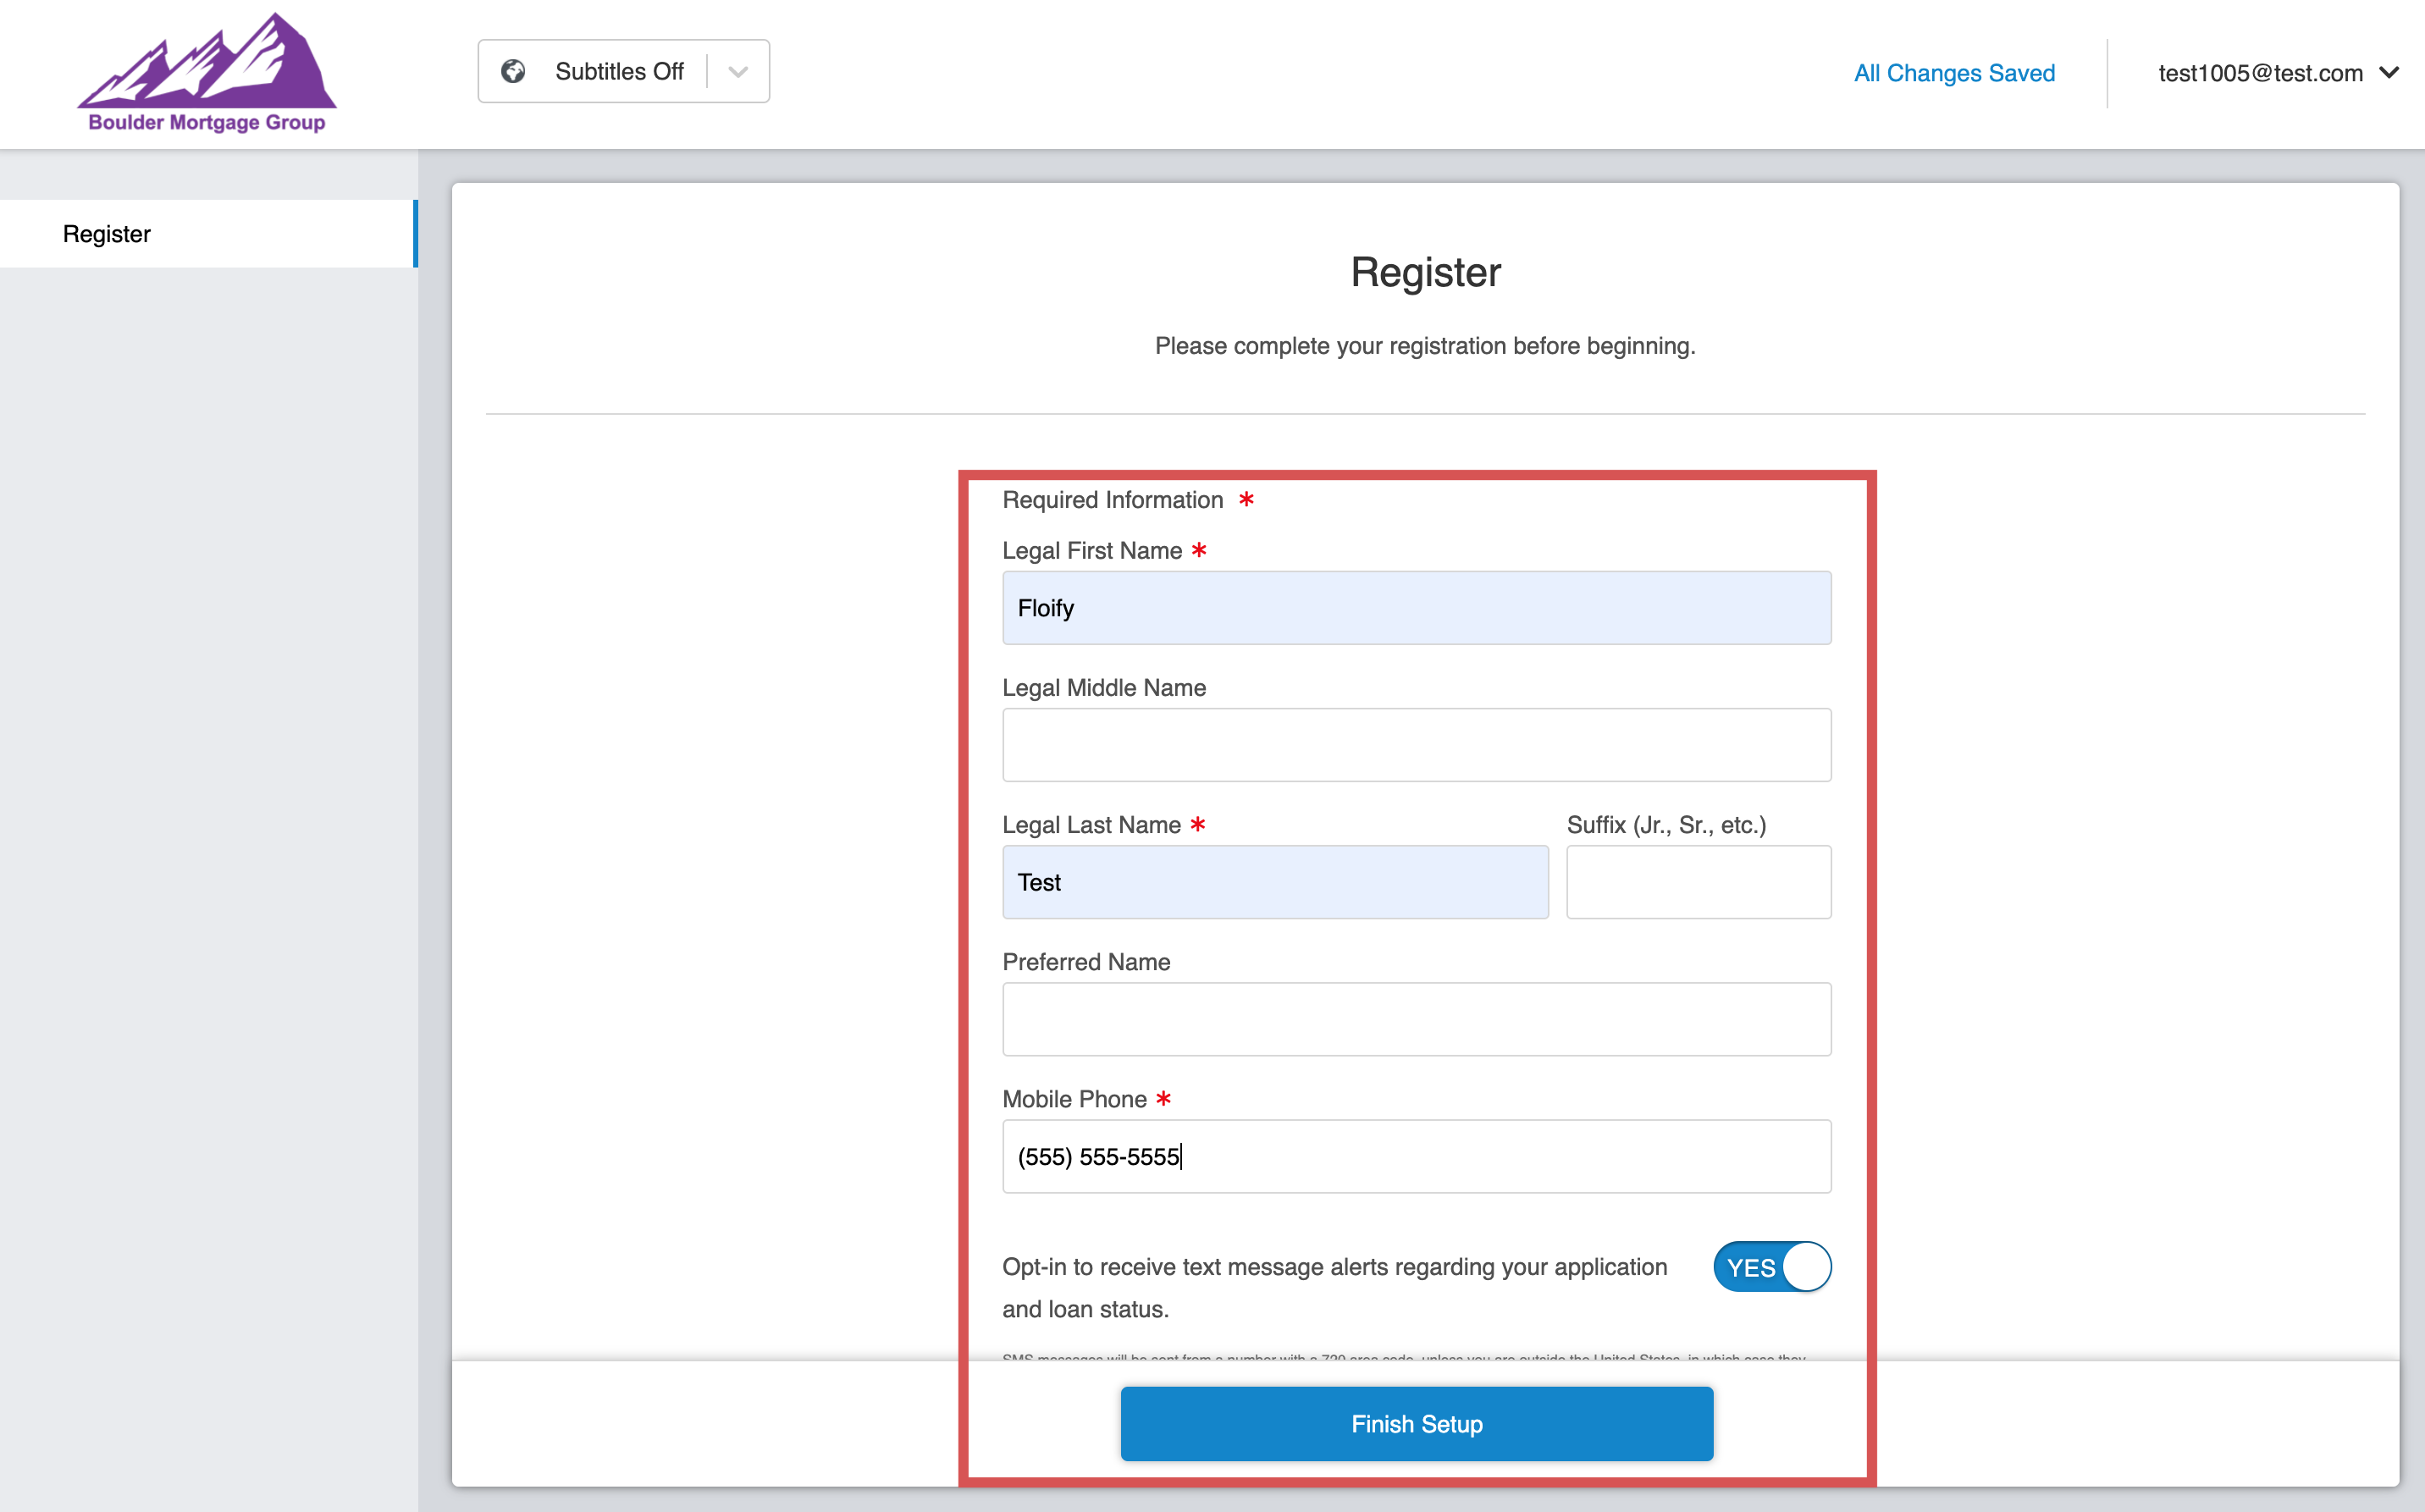Toggle the text message opt-in YES switch
This screenshot has height=1512, width=2425.
(1771, 1267)
